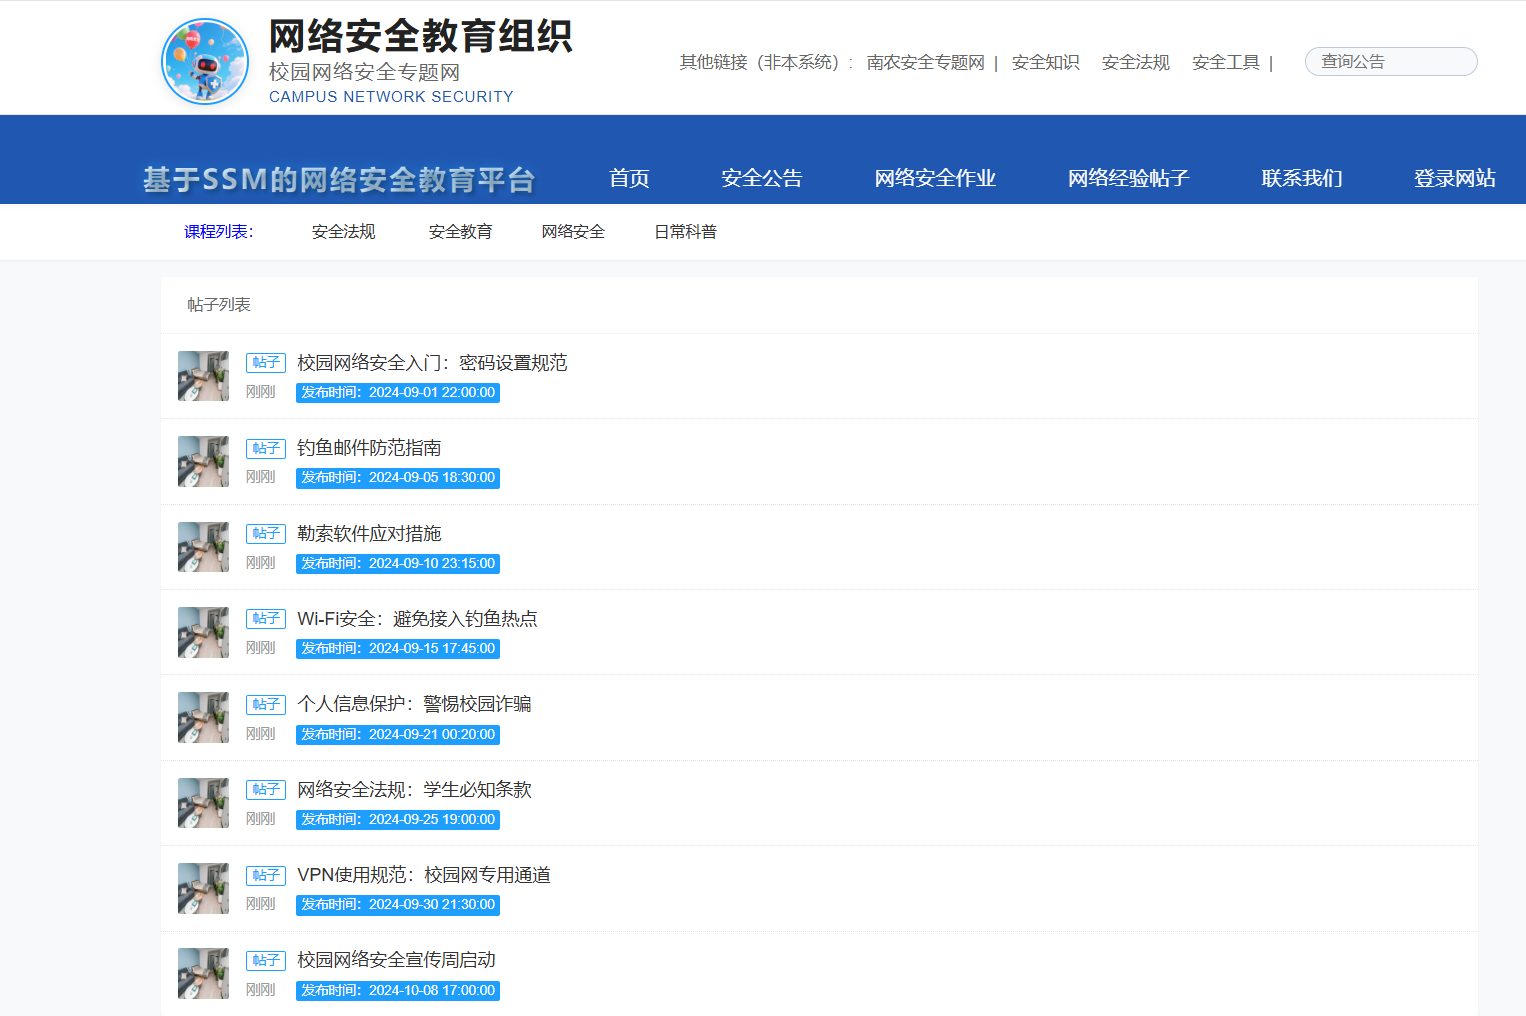The image size is (1526, 1016).
Task: Open post 网络安全法规：学生必知条款
Action: [414, 790]
